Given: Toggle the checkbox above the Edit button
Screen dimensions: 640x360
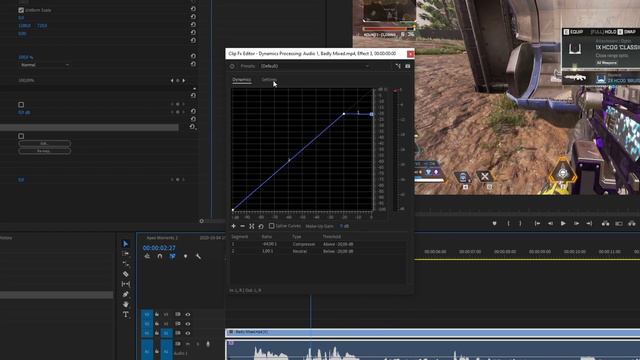Looking at the screenshot, I should (x=21, y=136).
